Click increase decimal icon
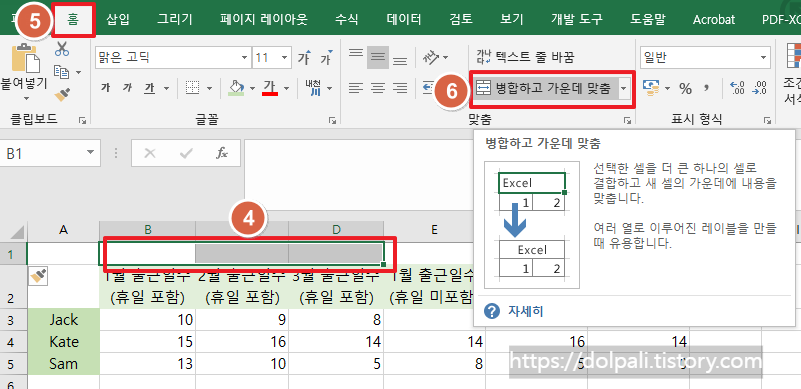801x389 pixels. coord(738,88)
